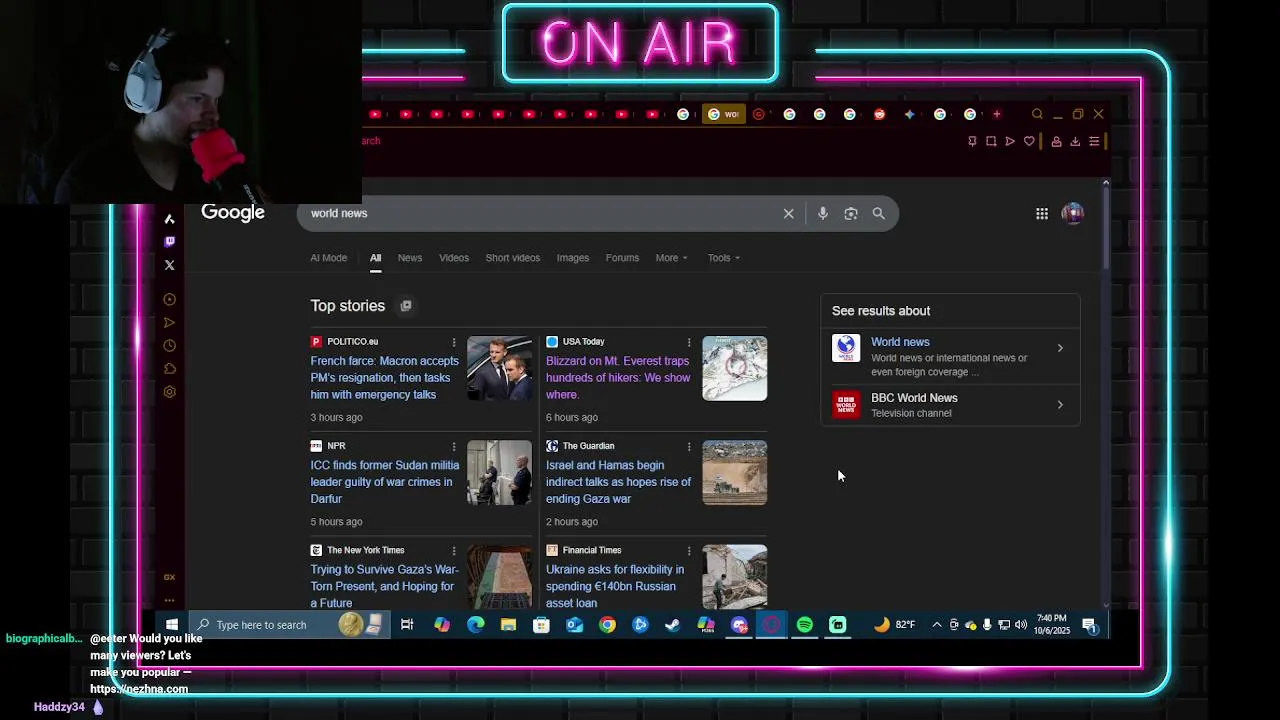Open 'ICC finds former Sudan militia leader' story
Screen dimensions: 1280x720
click(x=385, y=482)
